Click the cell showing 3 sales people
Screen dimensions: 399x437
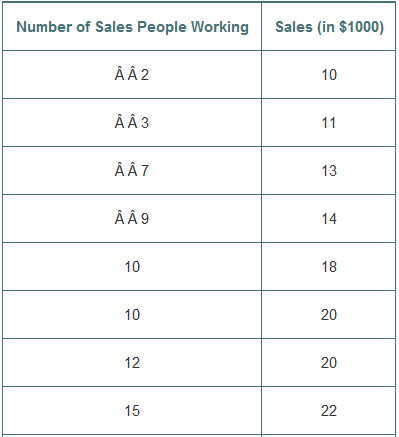click(132, 123)
